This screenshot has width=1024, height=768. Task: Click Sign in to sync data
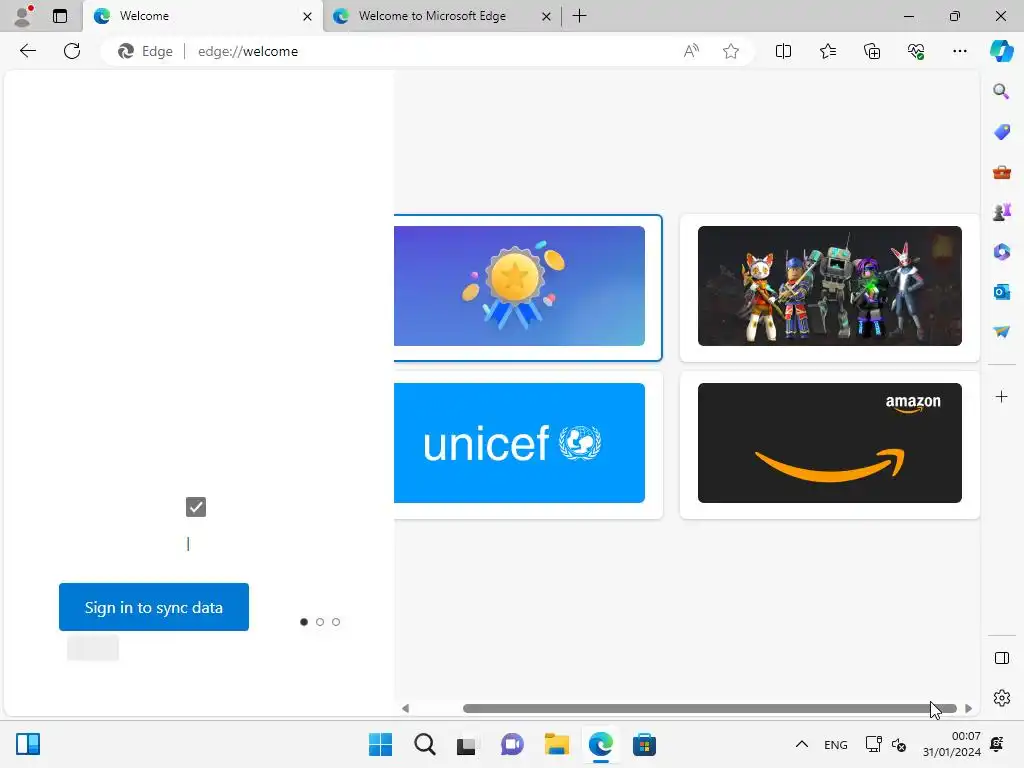coord(153,607)
